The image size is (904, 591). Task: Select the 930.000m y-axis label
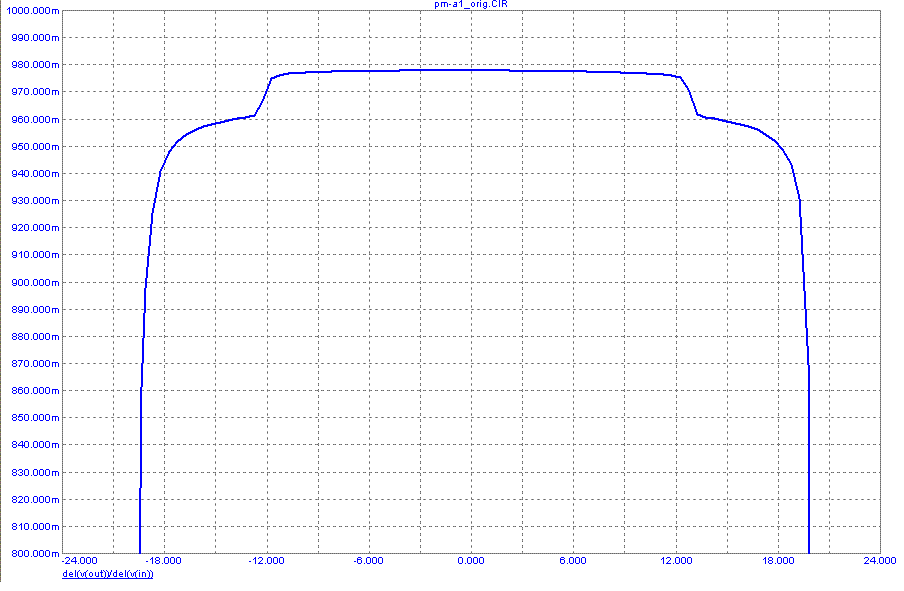pyautogui.click(x=35, y=201)
